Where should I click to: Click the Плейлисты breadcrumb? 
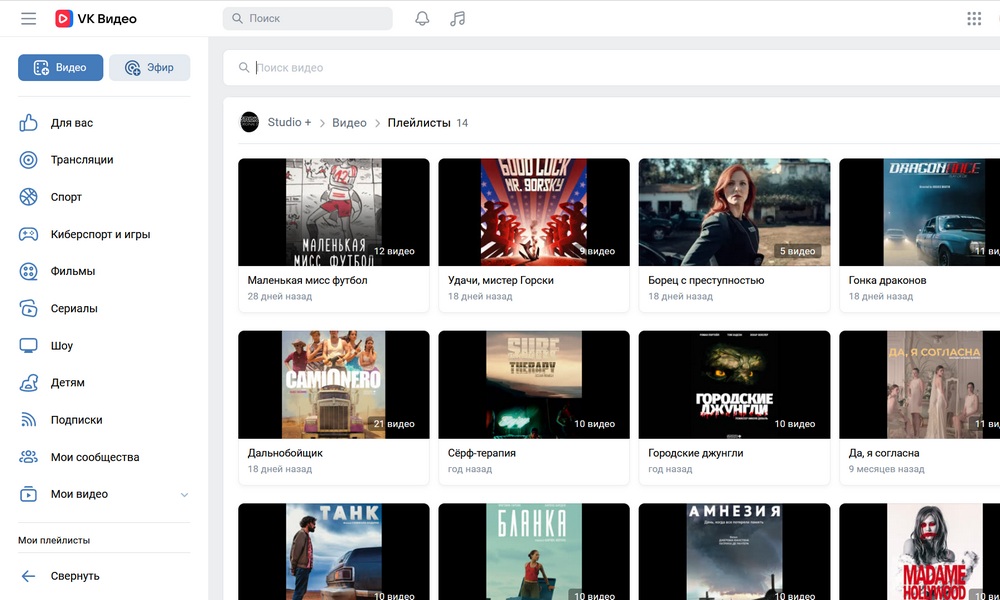(419, 122)
